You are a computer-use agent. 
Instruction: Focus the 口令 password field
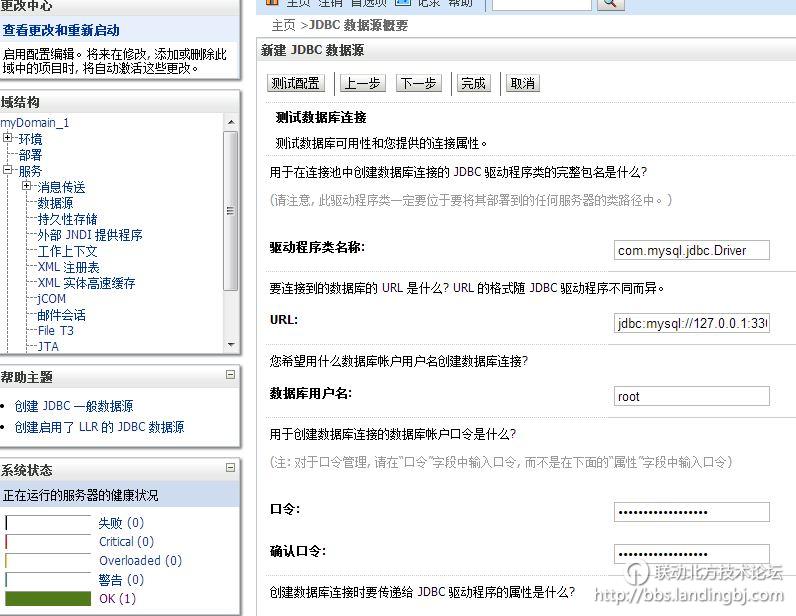tap(691, 512)
